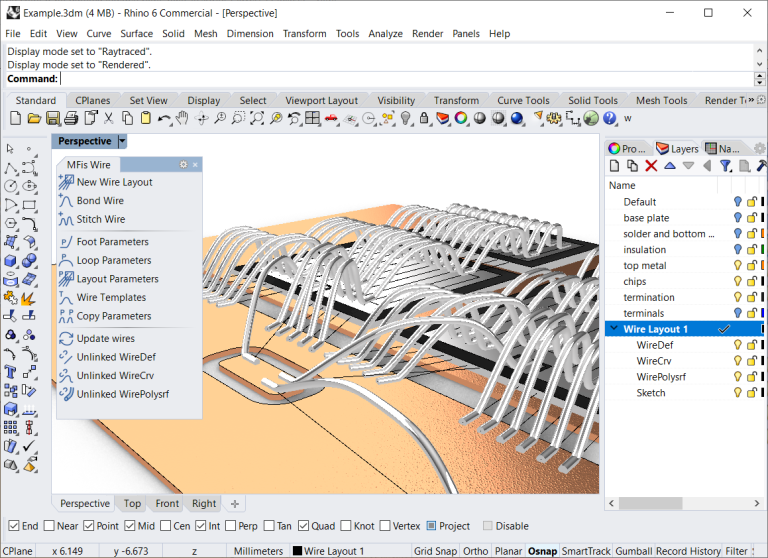Click the Four Viewports layout icon

312,118
